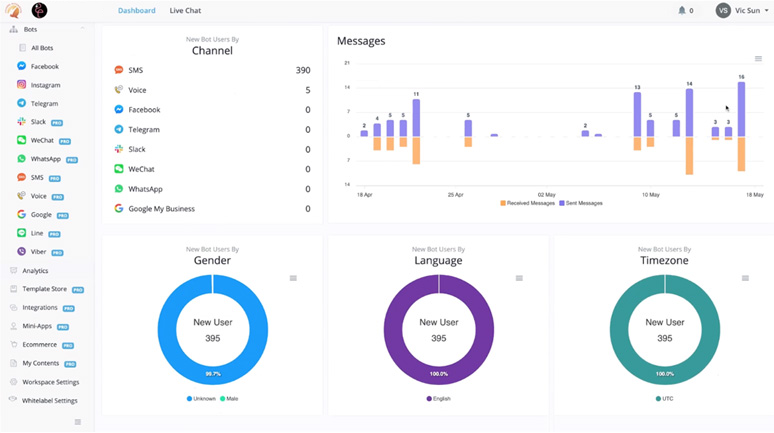Select the Dashboard tab
Viewport: 774px width, 433px height.
(x=136, y=11)
